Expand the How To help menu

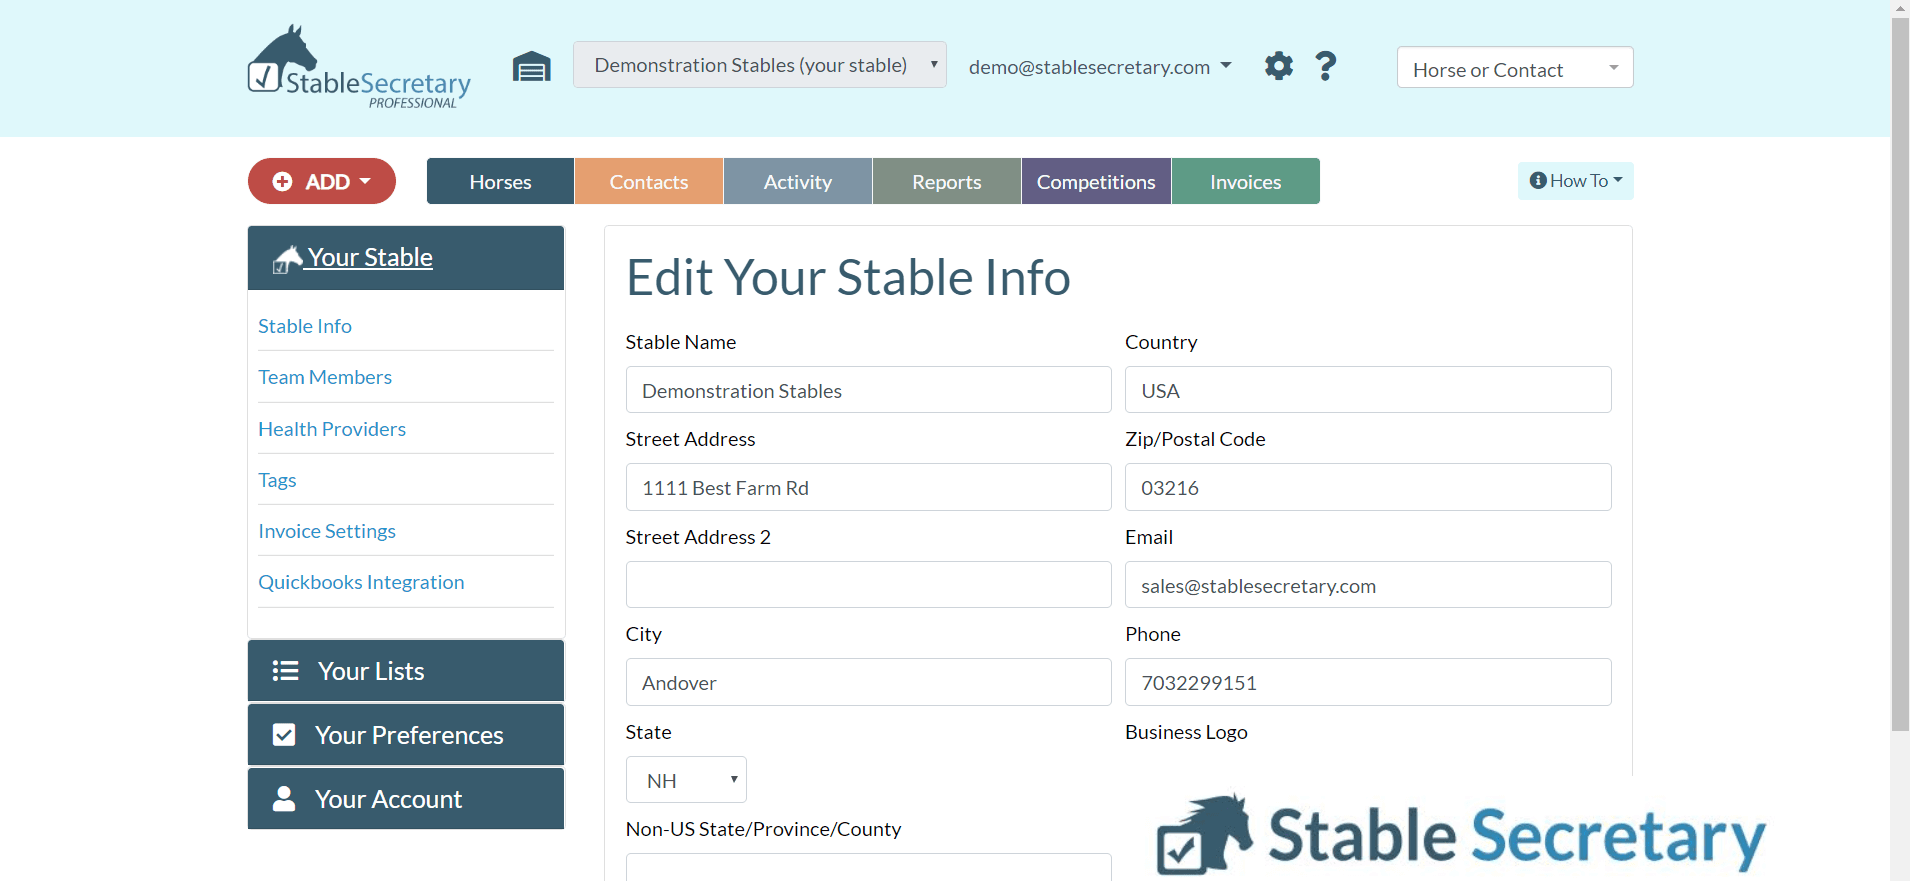tap(1575, 181)
